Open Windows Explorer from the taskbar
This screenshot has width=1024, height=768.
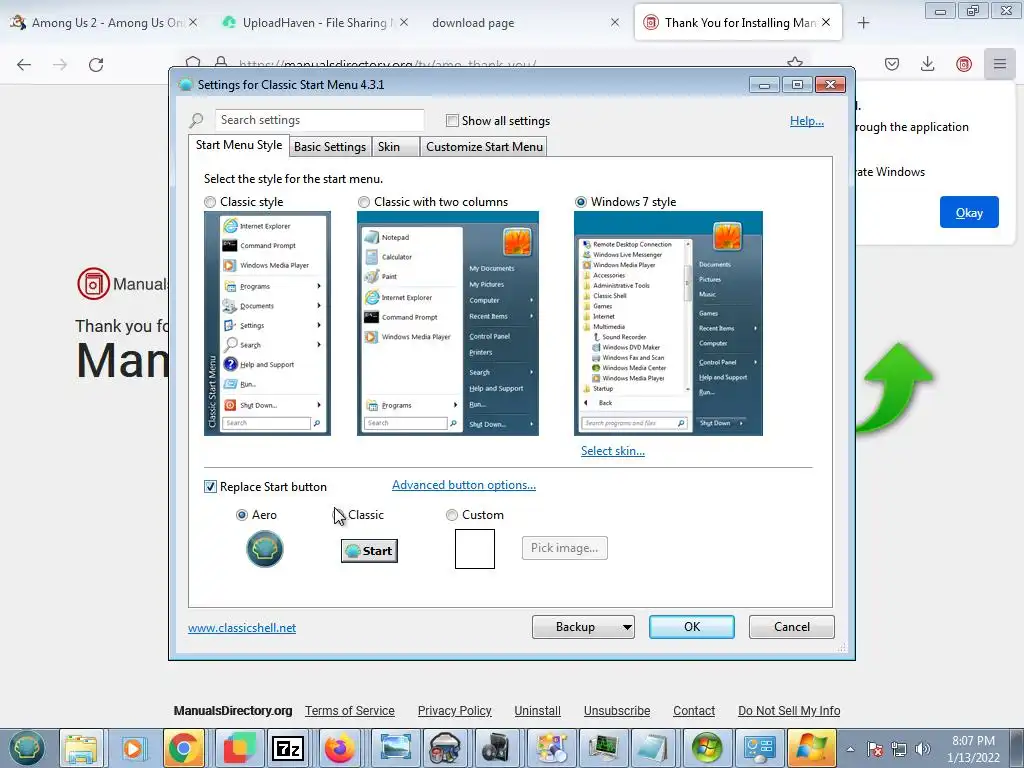pos(81,748)
